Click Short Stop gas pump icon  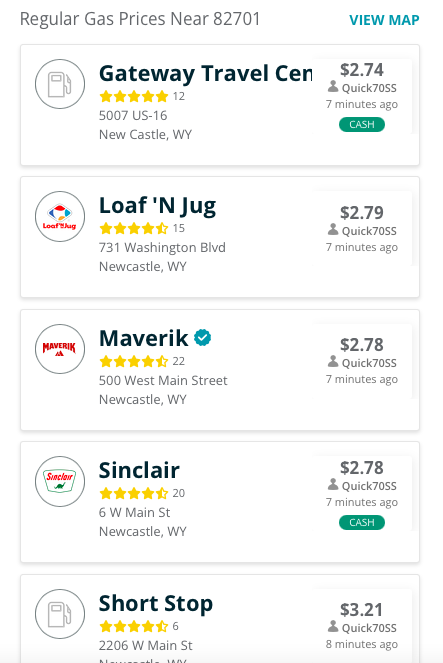coord(60,614)
